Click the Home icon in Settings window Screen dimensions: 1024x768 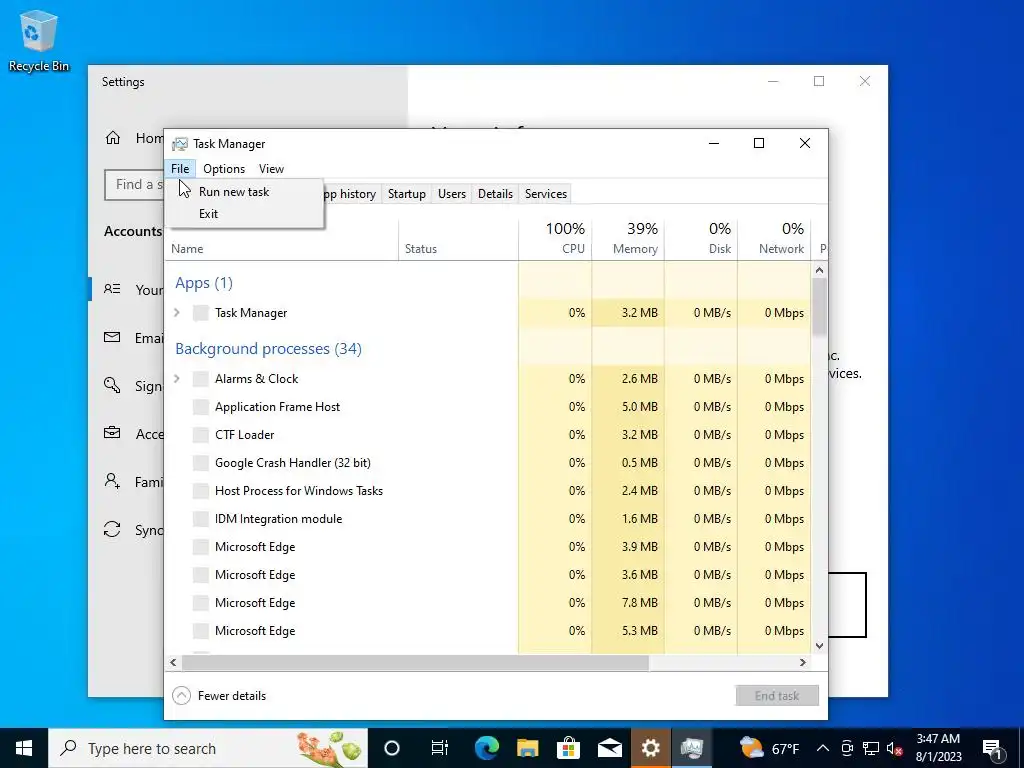tap(113, 138)
